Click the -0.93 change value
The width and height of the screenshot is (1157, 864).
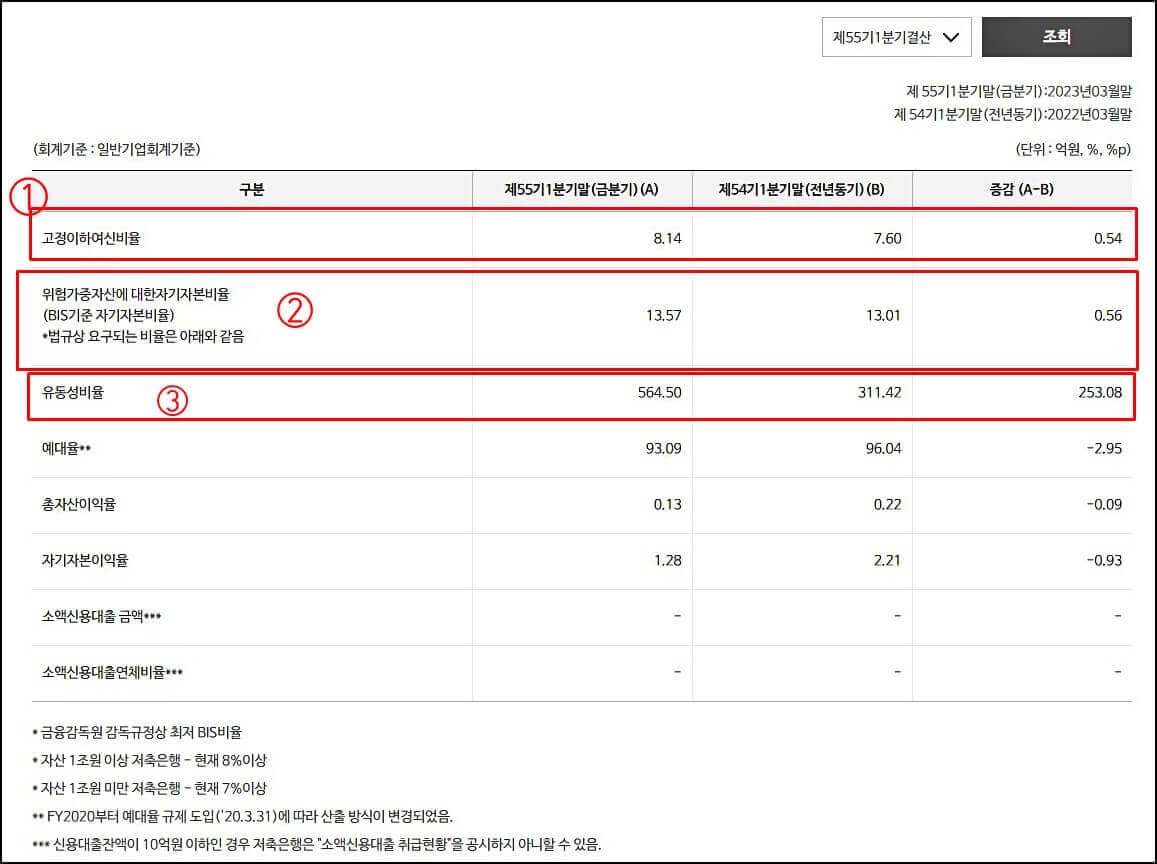coord(1104,561)
